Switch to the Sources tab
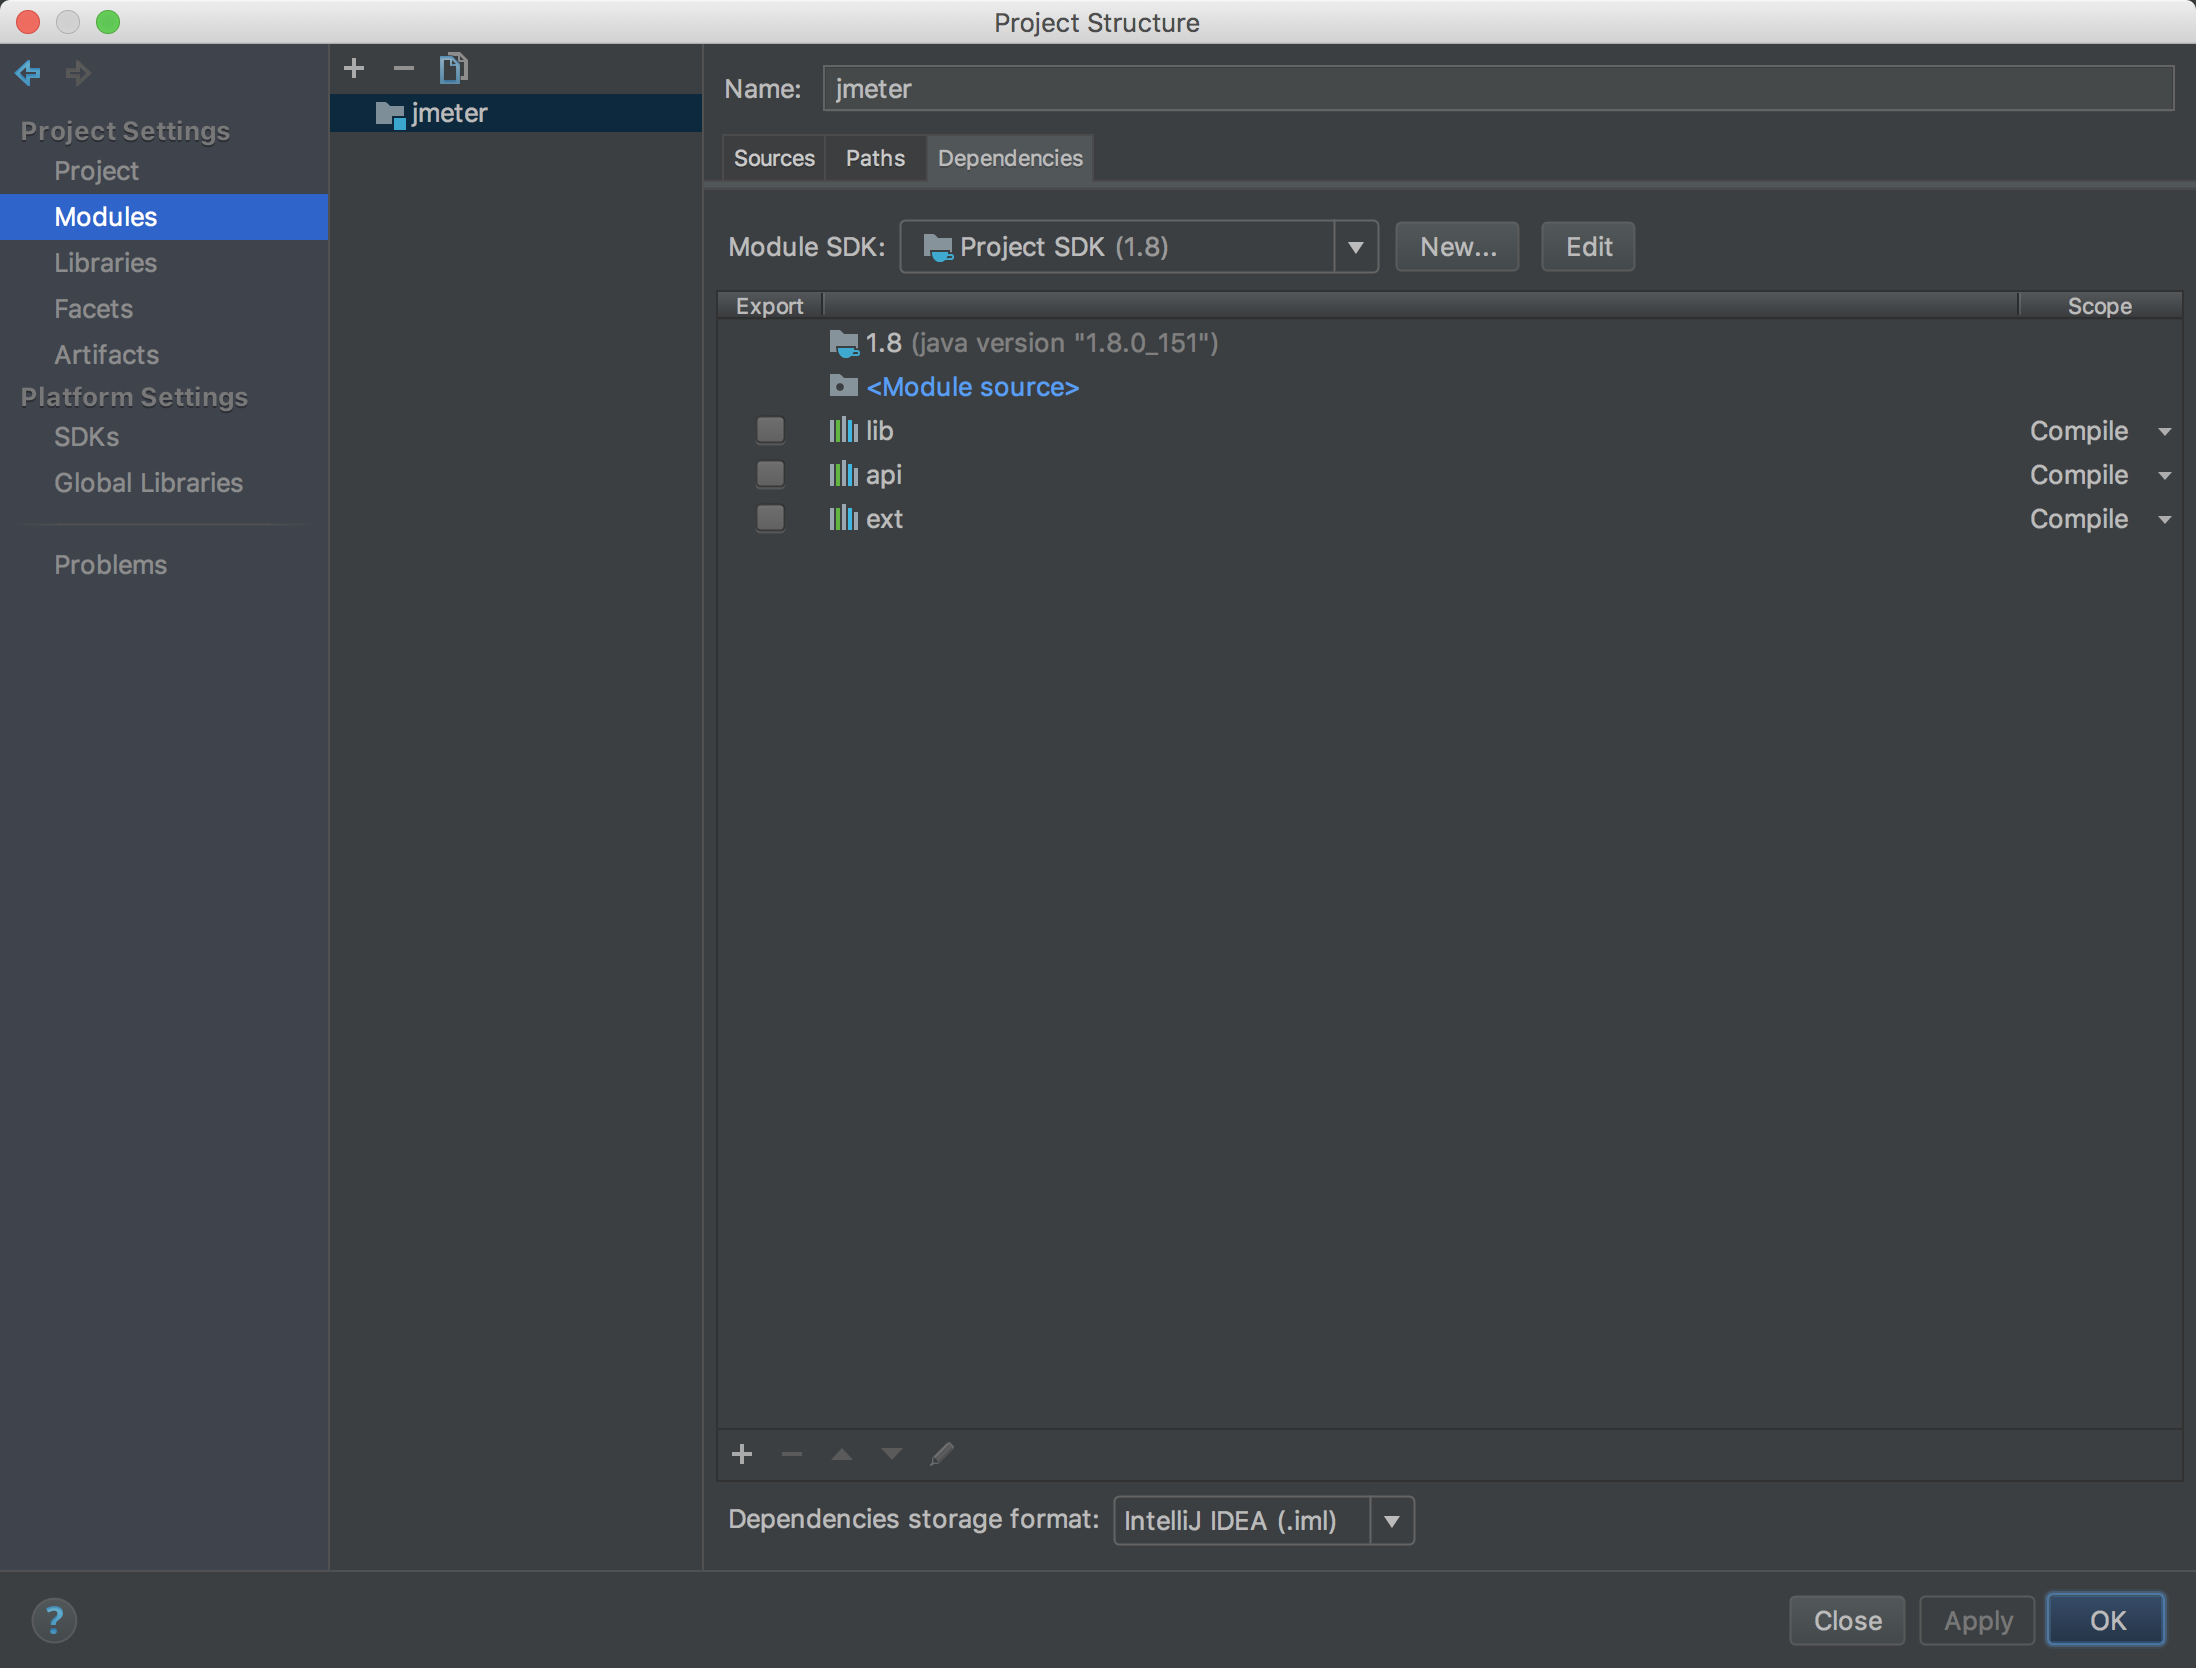Viewport: 2196px width, 1668px height. (774, 158)
